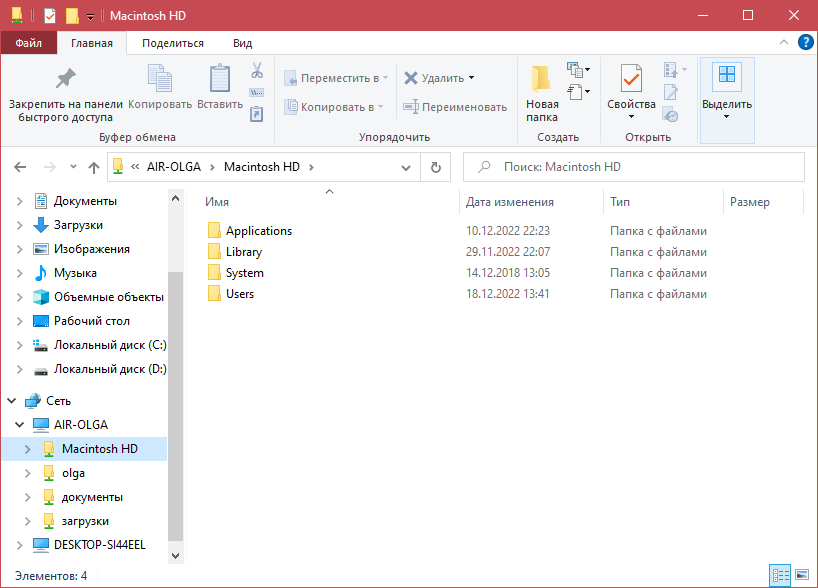Go up one level with the Up arrow
The width and height of the screenshot is (818, 588).
coord(94,167)
